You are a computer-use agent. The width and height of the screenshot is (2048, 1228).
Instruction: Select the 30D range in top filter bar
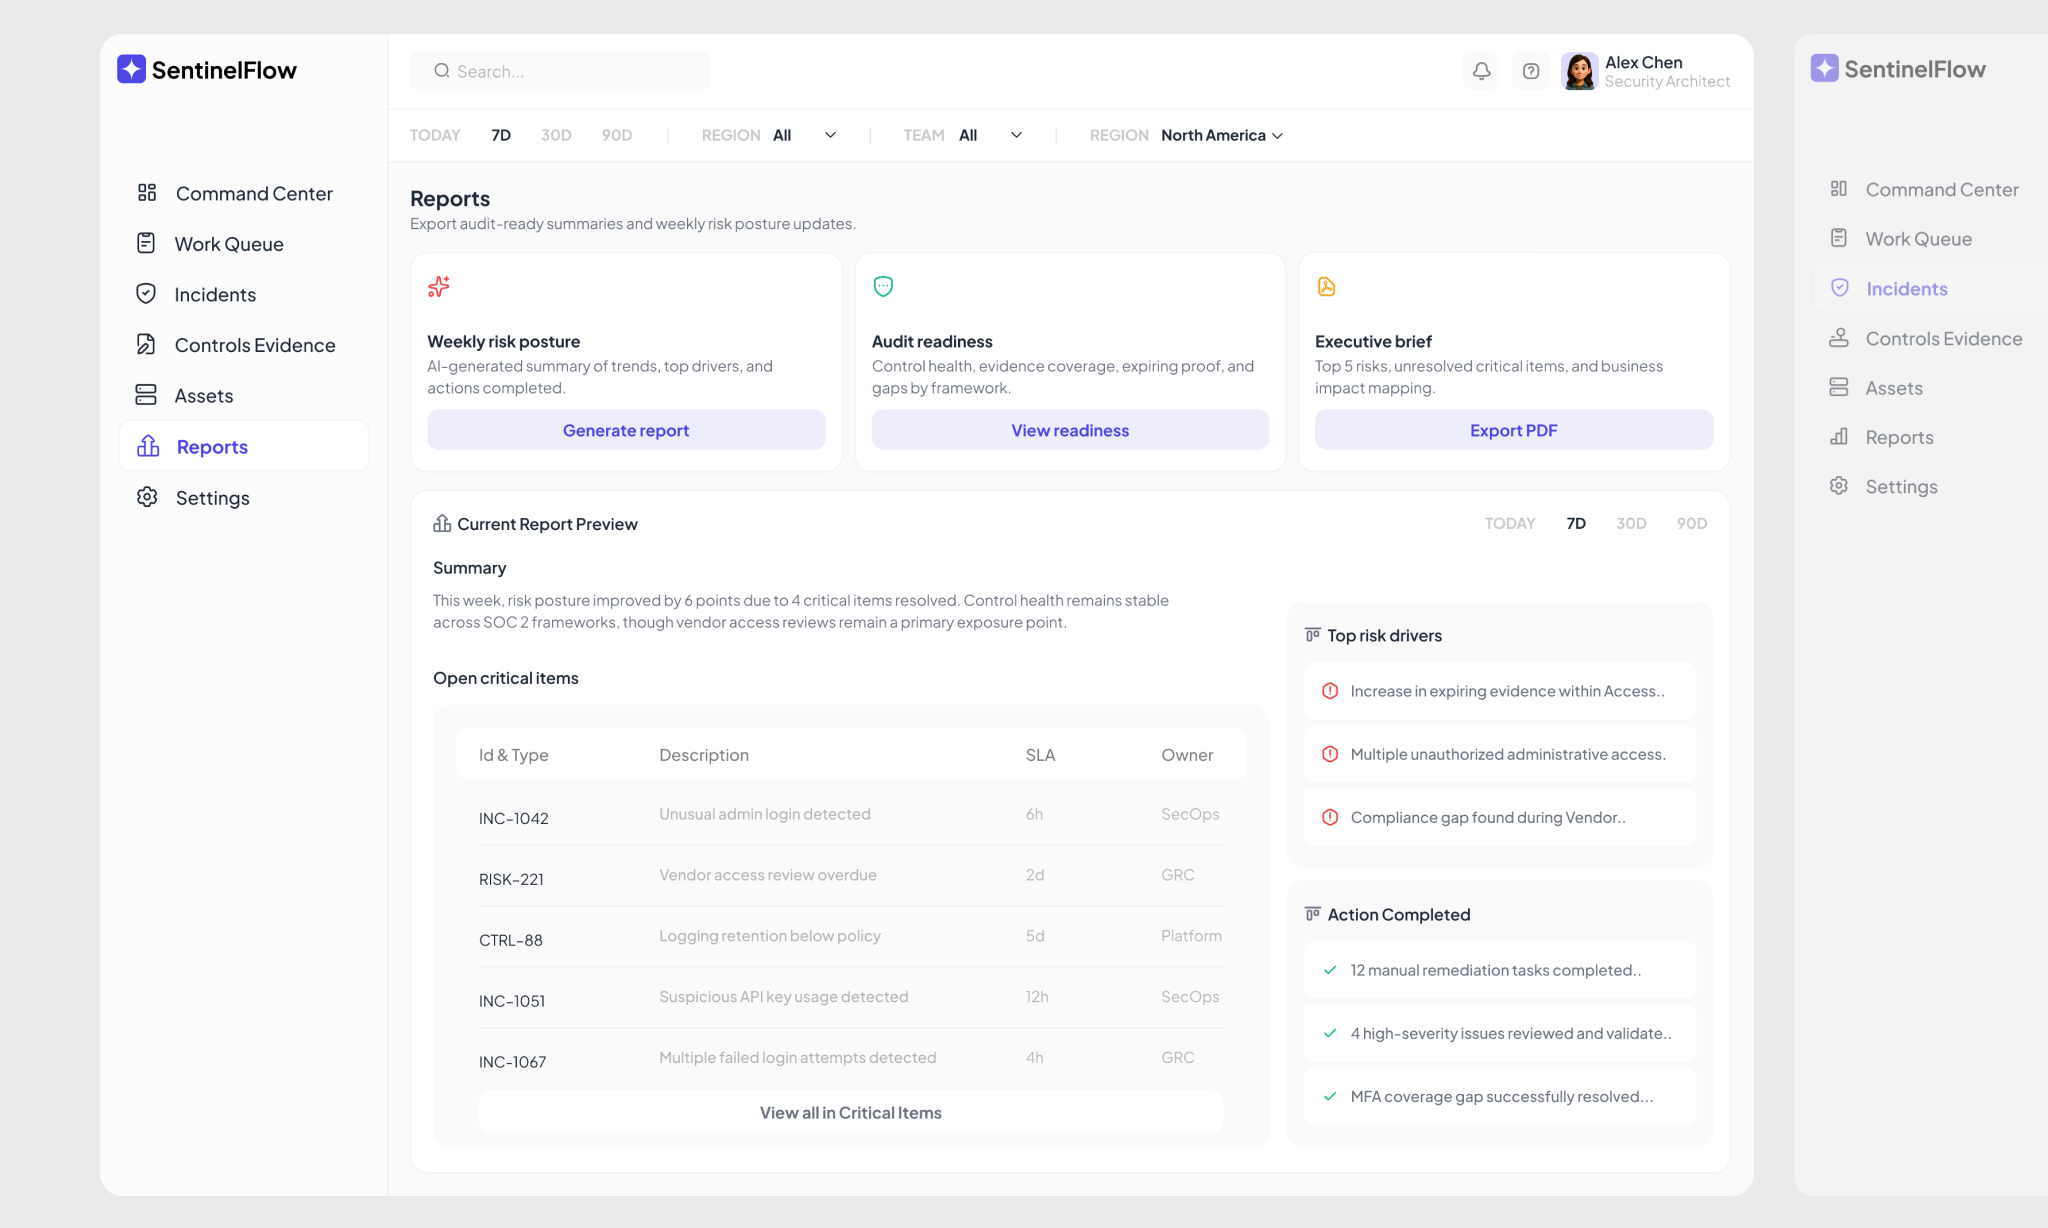click(556, 135)
